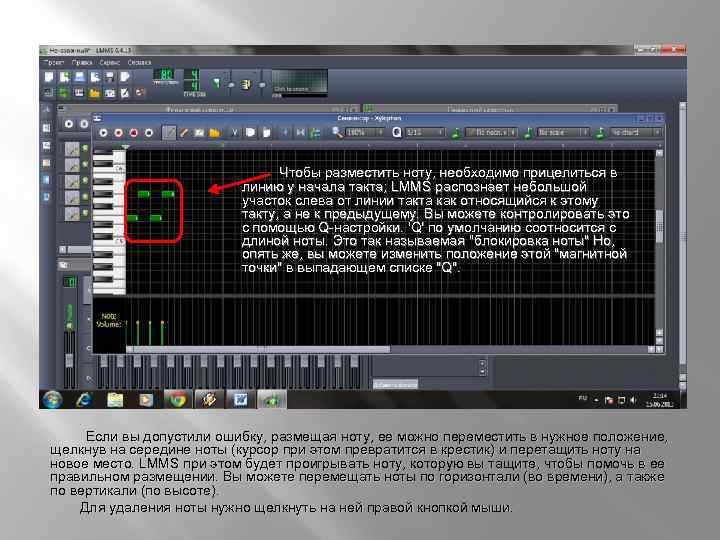
Task: Open the note length dropdown
Action: pos(492,133)
